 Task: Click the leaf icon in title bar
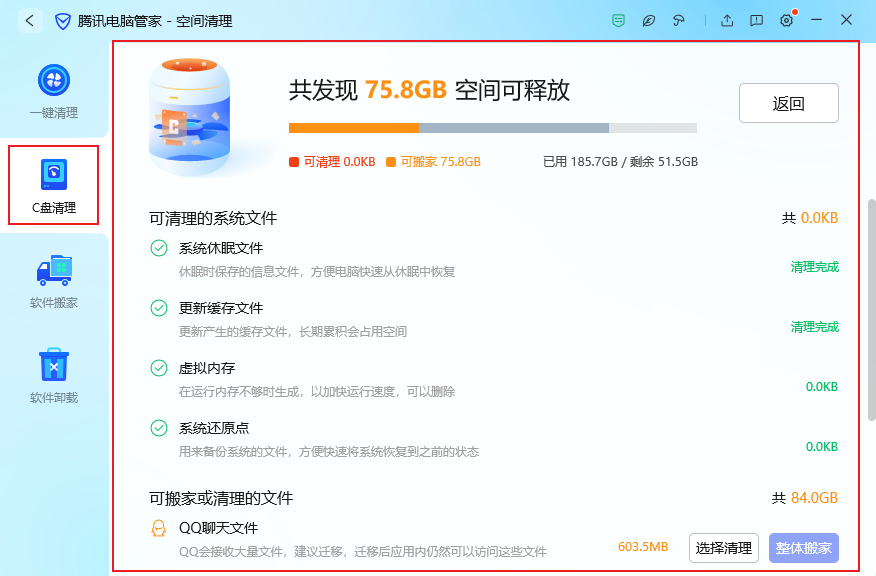pos(649,21)
